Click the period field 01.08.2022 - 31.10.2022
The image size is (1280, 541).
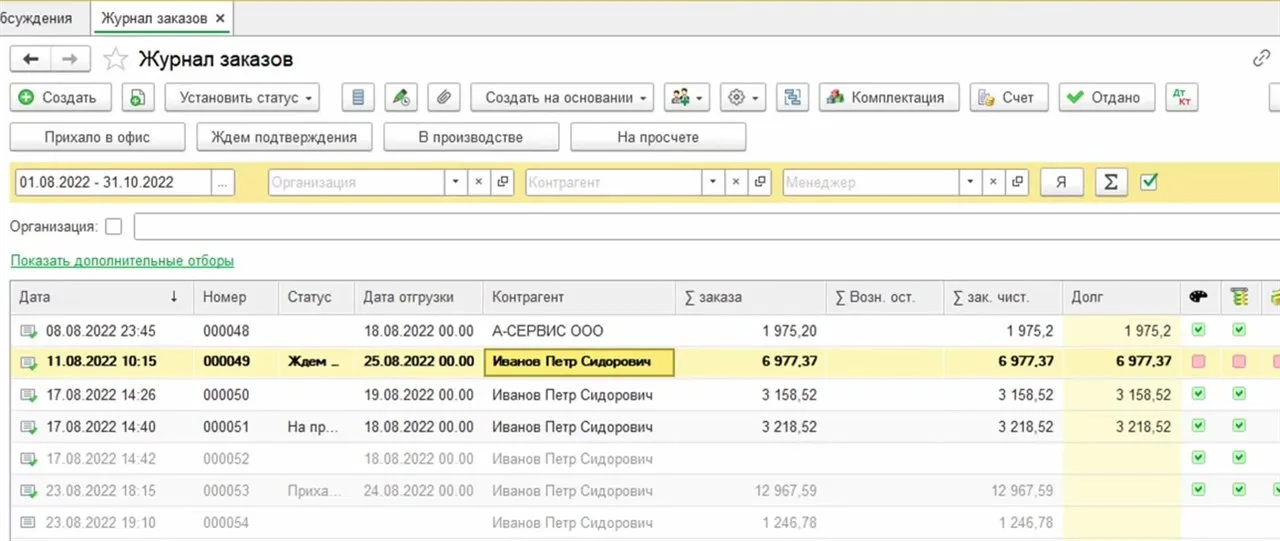click(112, 182)
